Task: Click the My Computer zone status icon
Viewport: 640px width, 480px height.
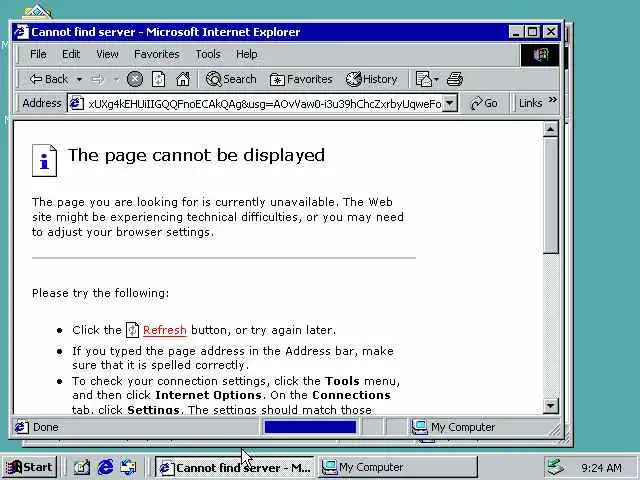Action: (420, 427)
